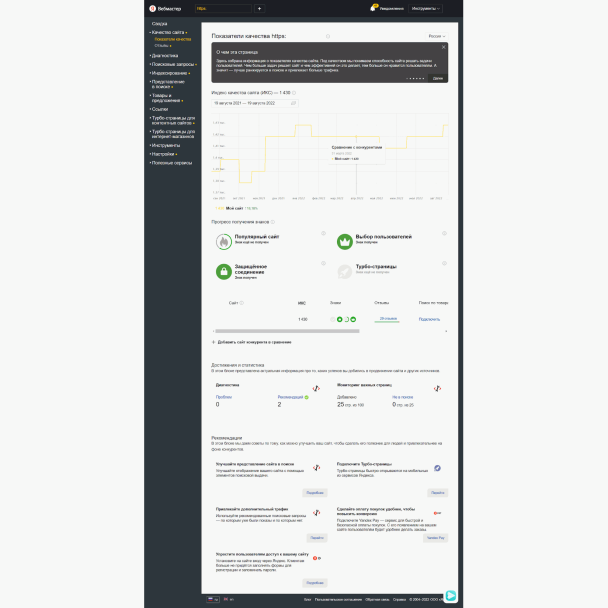Image resolution: width=608 pixels, height=608 pixels.
Task: Click the 'Турбо-страницы' rocket badge icon
Action: pos(344,271)
